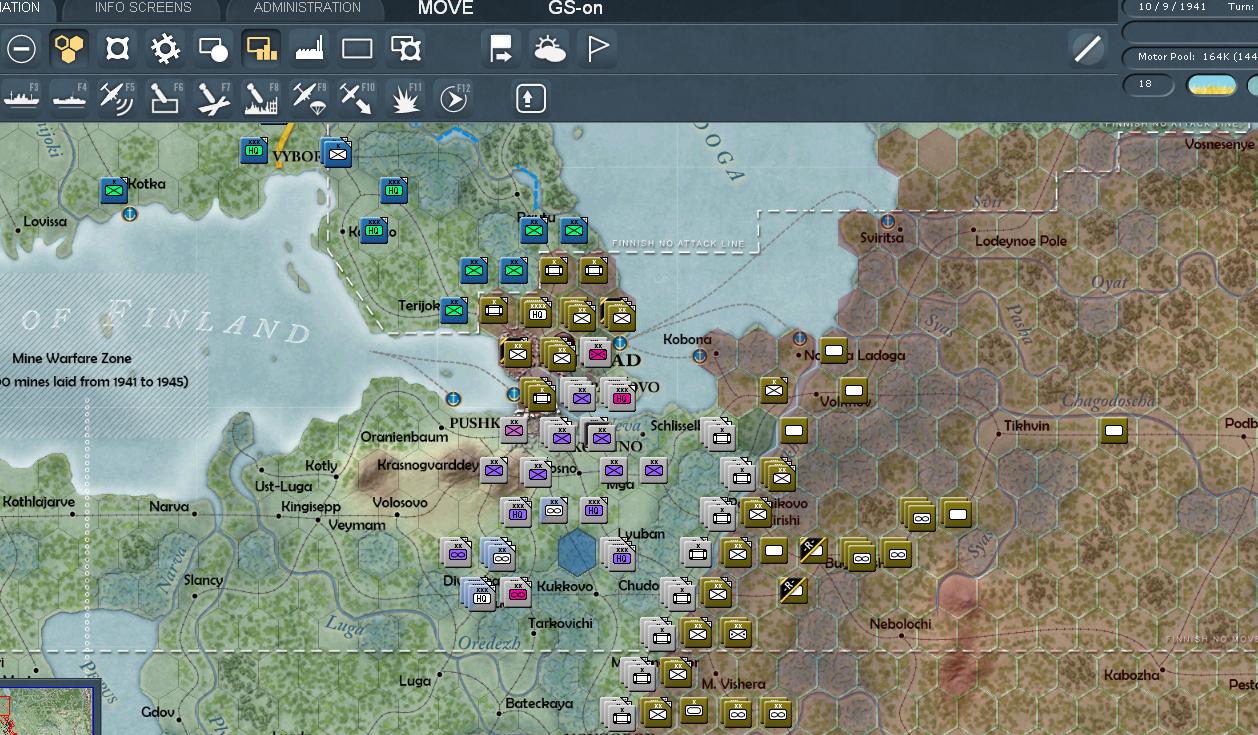Click the MOVE mode label
The image size is (1258, 735).
pyautogui.click(x=446, y=8)
